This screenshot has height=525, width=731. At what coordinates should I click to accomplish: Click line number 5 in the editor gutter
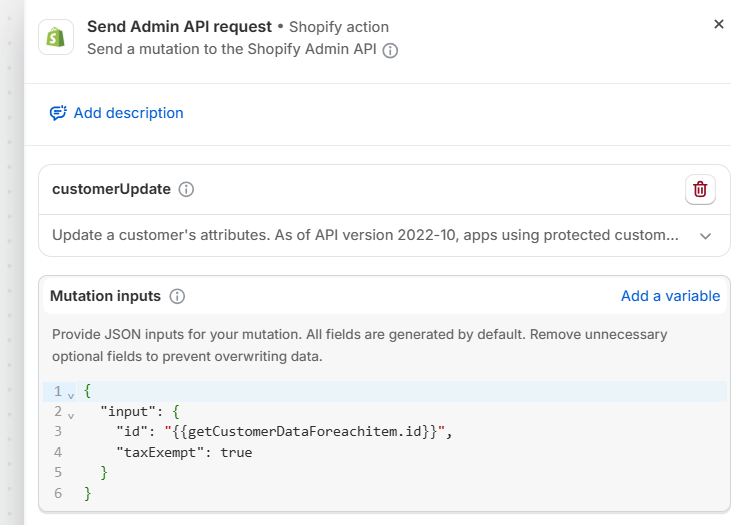click(58, 472)
